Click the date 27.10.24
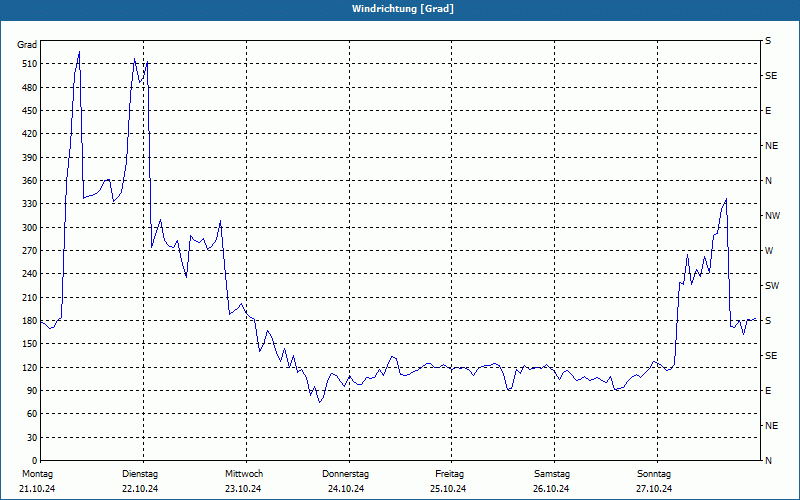The height and width of the screenshot is (500, 800). tap(654, 489)
